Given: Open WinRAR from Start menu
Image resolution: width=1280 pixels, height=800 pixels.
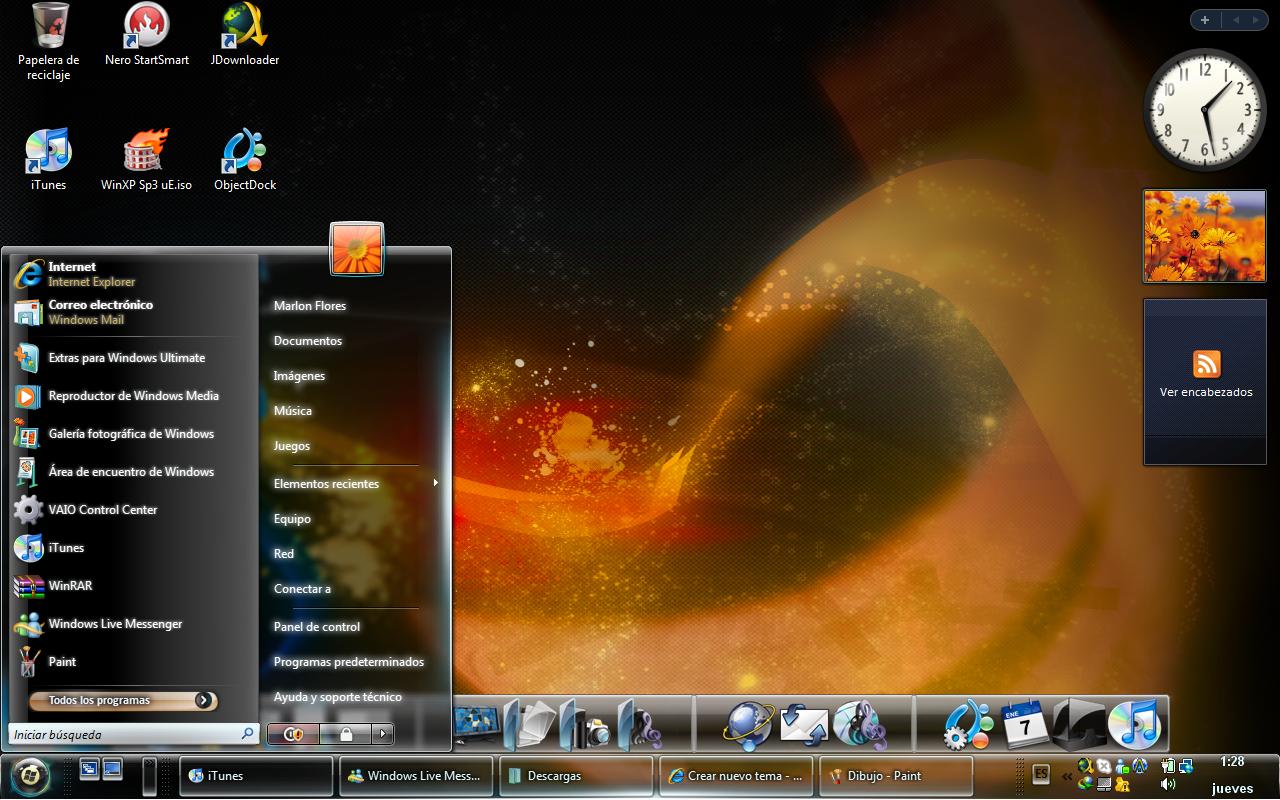Looking at the screenshot, I should [133, 586].
